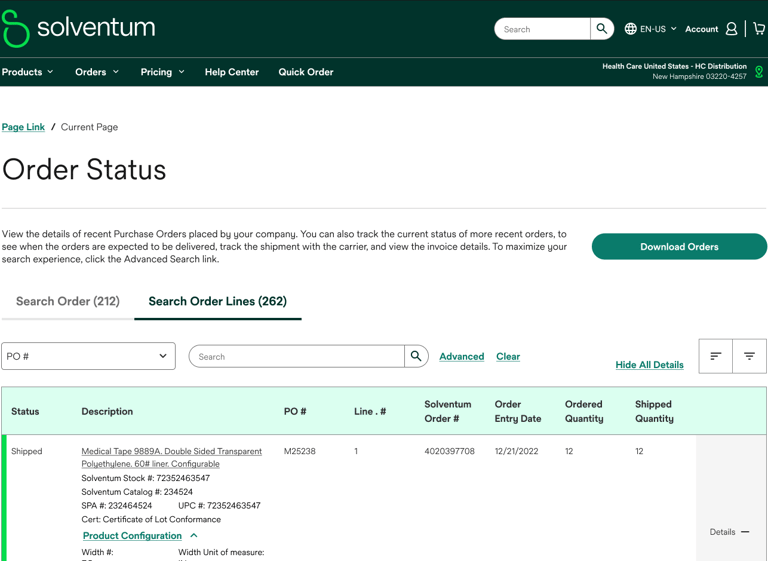Viewport: 768px width, 561px height.
Task: Expand the Products menu
Action: coord(27,72)
